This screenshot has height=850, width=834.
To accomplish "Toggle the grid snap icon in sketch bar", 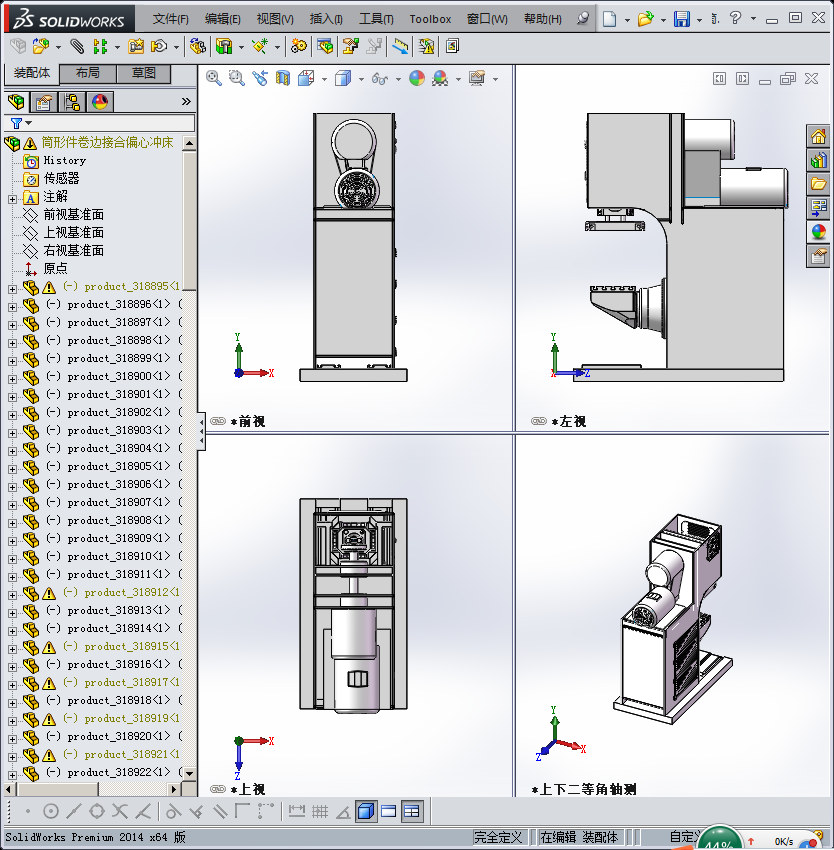I will pyautogui.click(x=320, y=811).
